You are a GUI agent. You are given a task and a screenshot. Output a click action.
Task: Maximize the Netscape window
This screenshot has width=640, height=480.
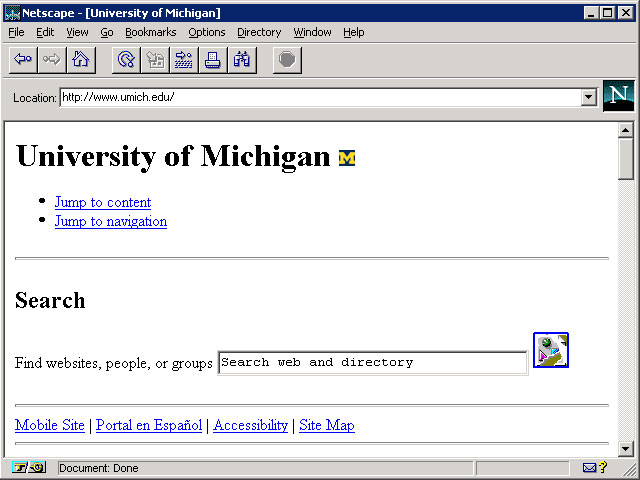[607, 13]
